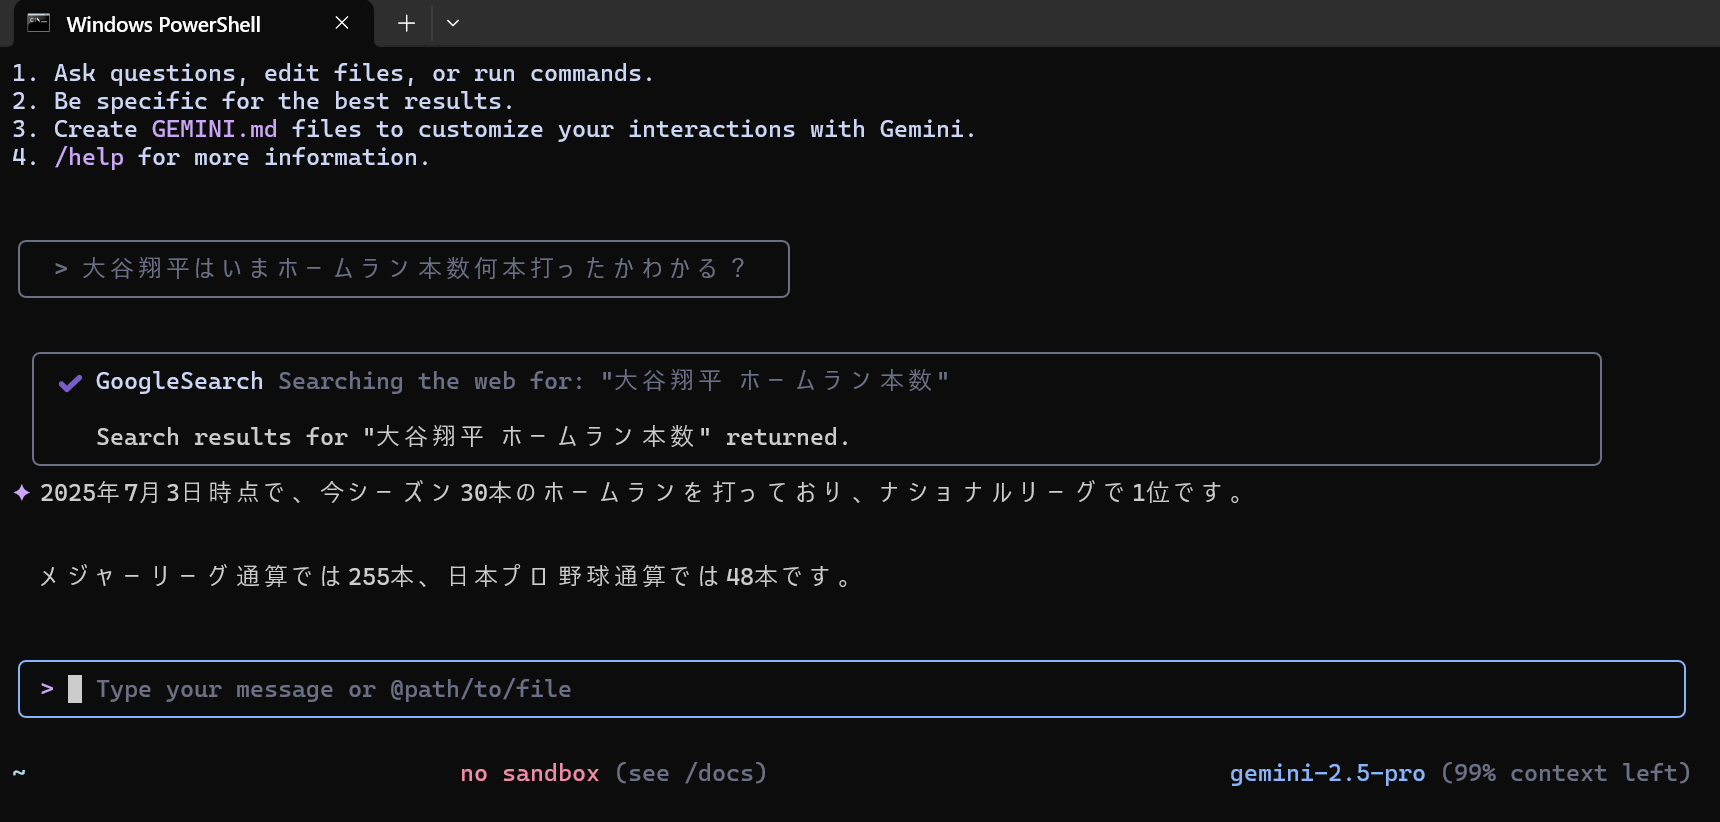Click the GoogleSearch tool label
This screenshot has height=822, width=1720.
point(179,381)
